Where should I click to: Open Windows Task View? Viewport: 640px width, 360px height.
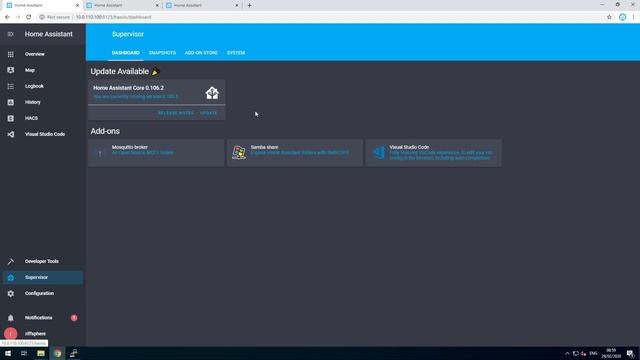[24, 353]
